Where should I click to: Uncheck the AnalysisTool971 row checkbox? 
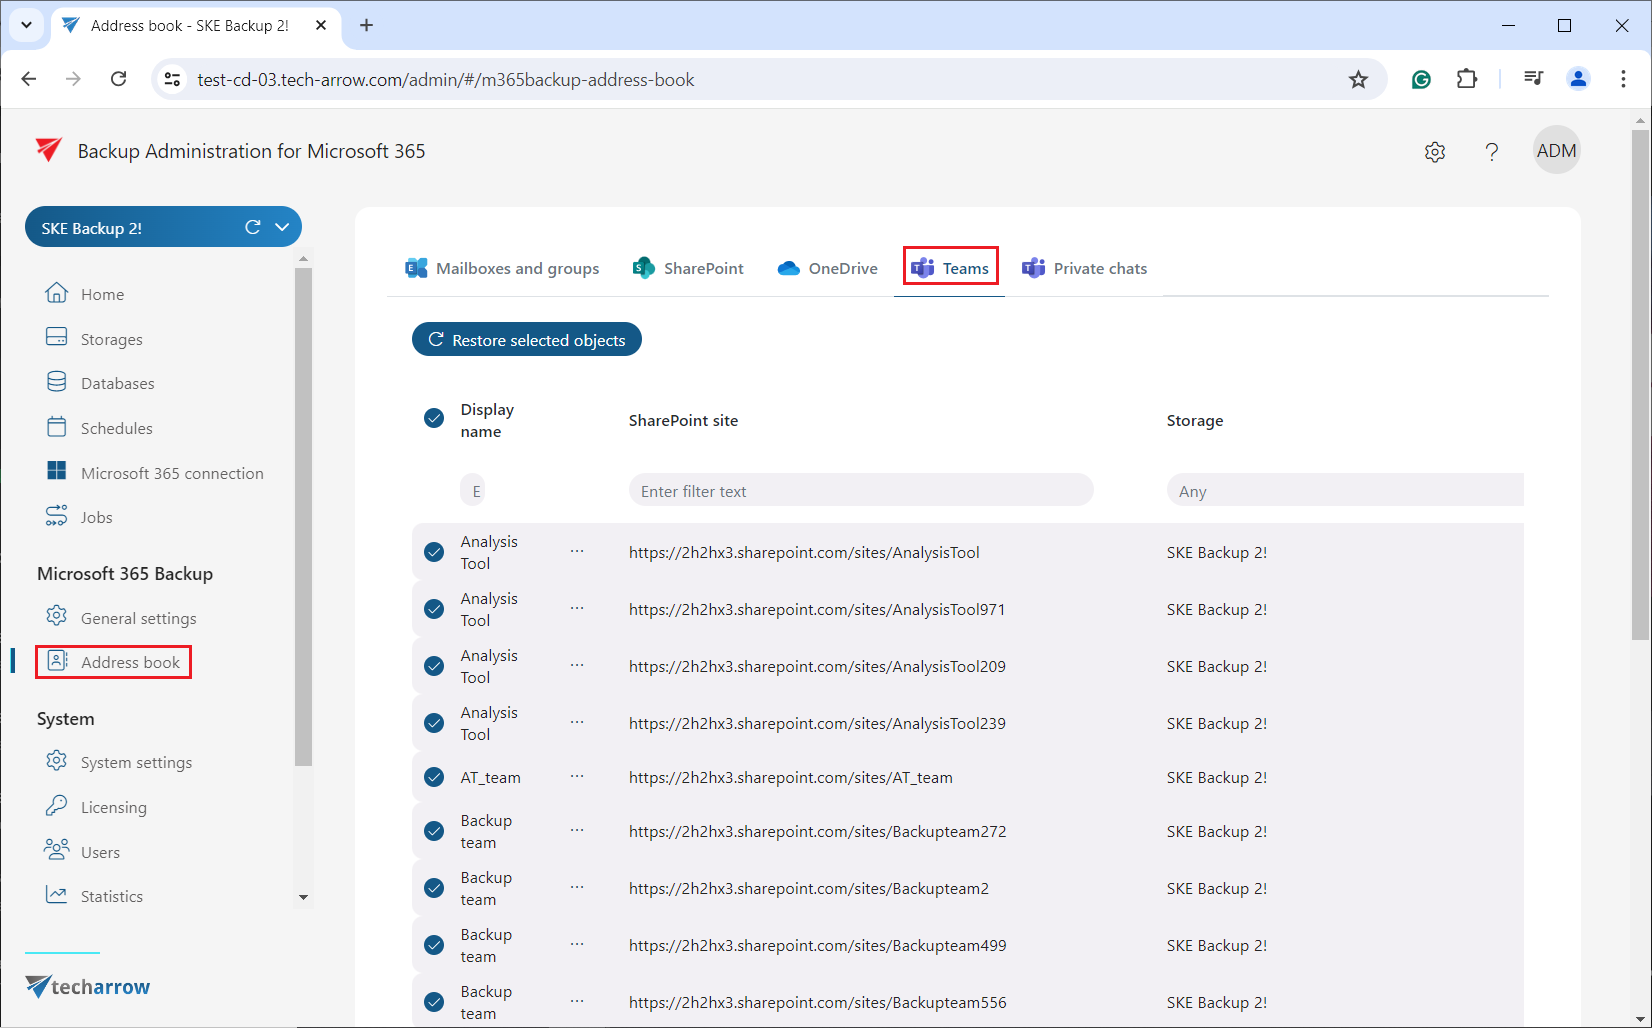434,609
